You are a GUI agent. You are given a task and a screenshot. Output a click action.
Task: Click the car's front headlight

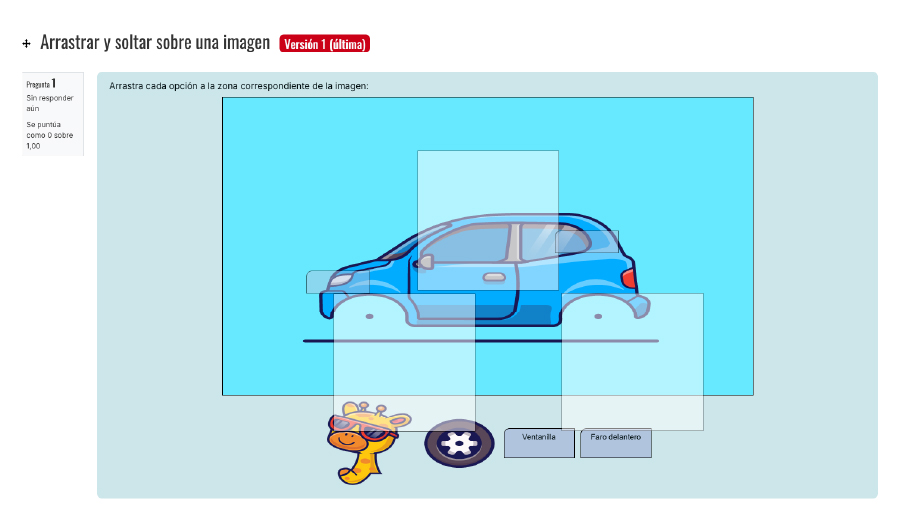(340, 280)
